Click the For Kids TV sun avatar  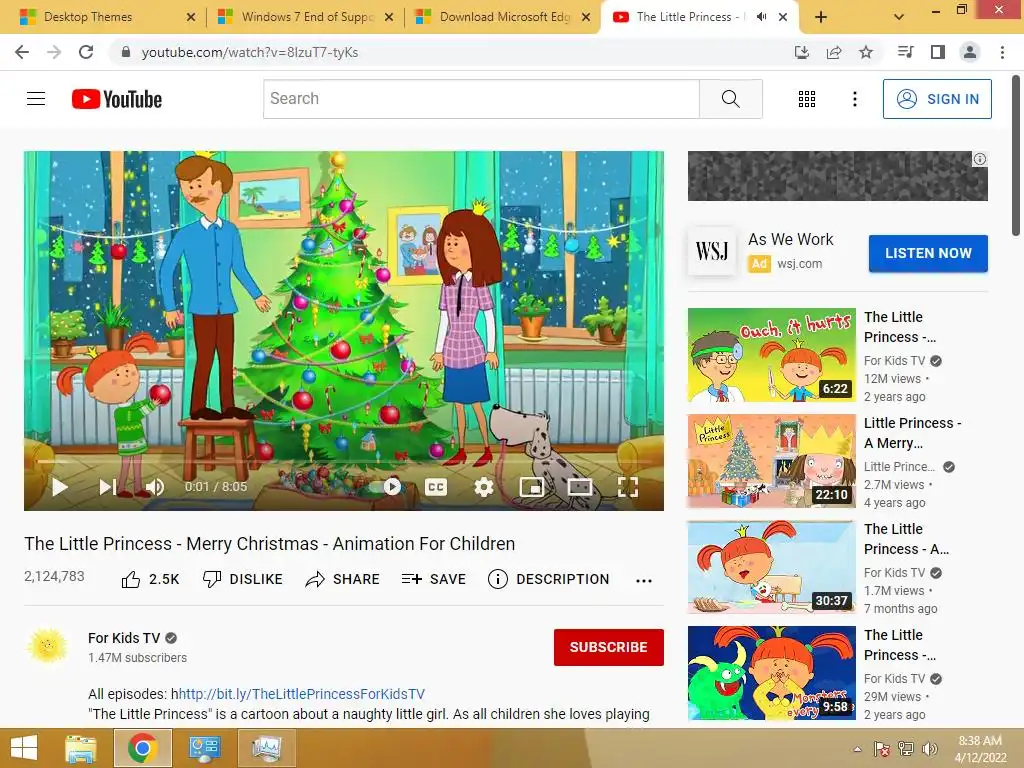48,646
